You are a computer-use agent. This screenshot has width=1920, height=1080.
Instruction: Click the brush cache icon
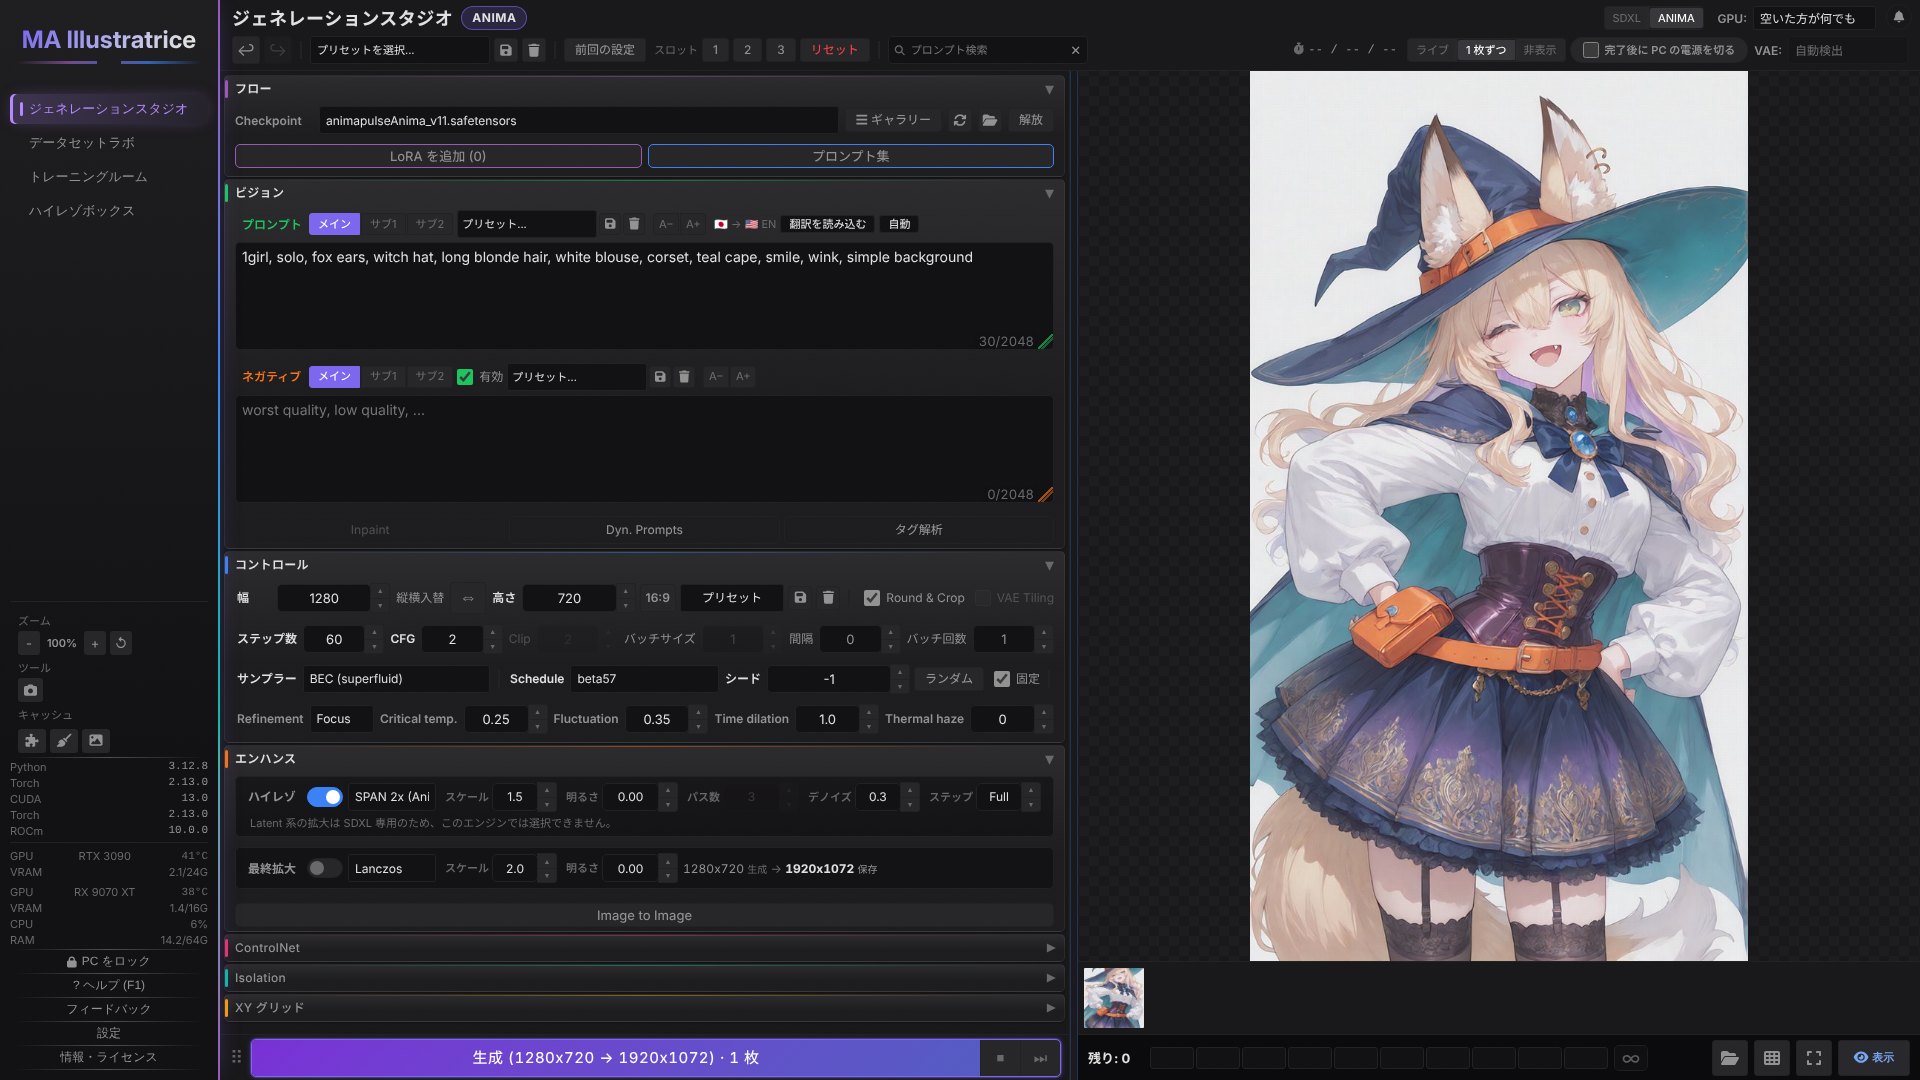pyautogui.click(x=64, y=741)
